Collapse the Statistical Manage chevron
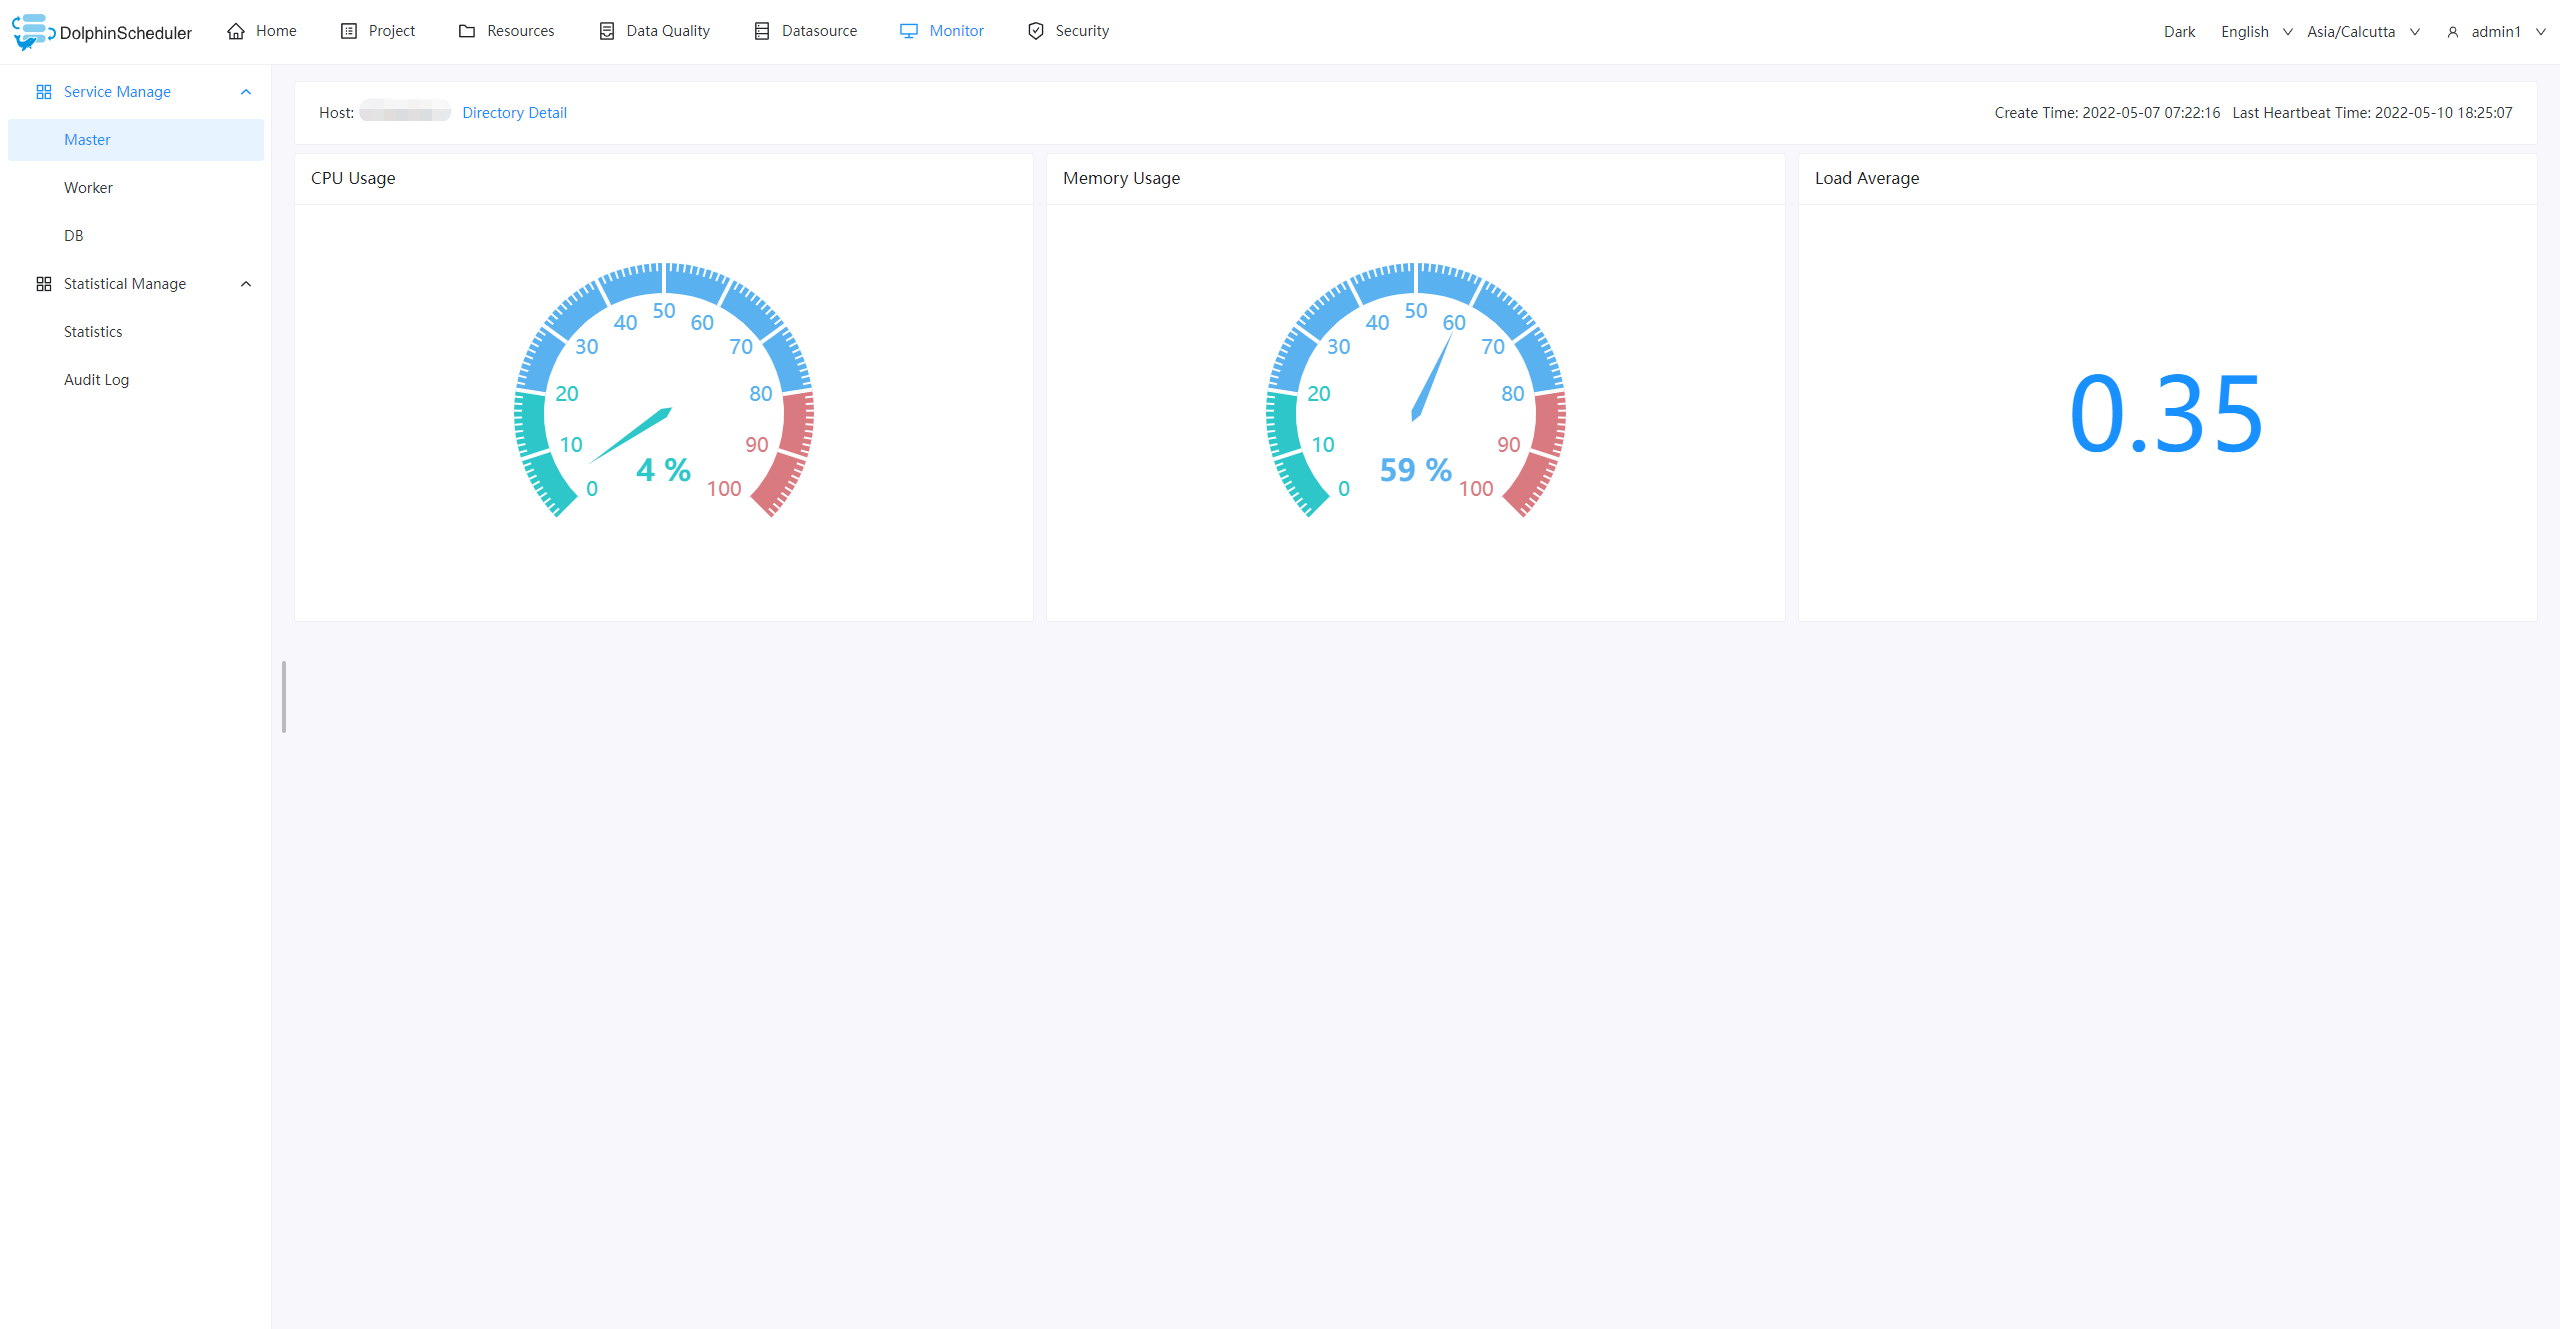Image resolution: width=2560 pixels, height=1329 pixels. 246,284
